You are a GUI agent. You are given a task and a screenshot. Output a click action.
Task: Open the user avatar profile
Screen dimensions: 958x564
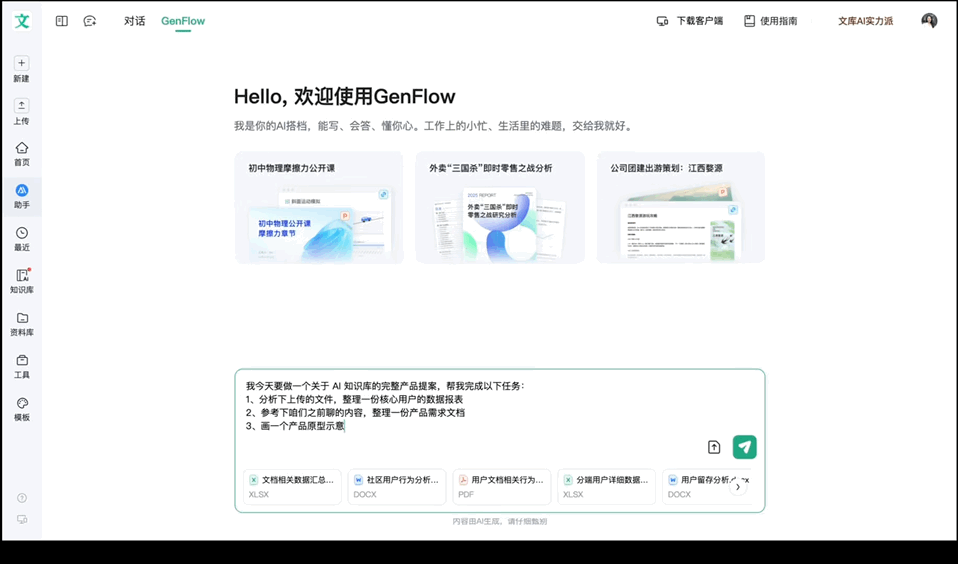(x=929, y=21)
